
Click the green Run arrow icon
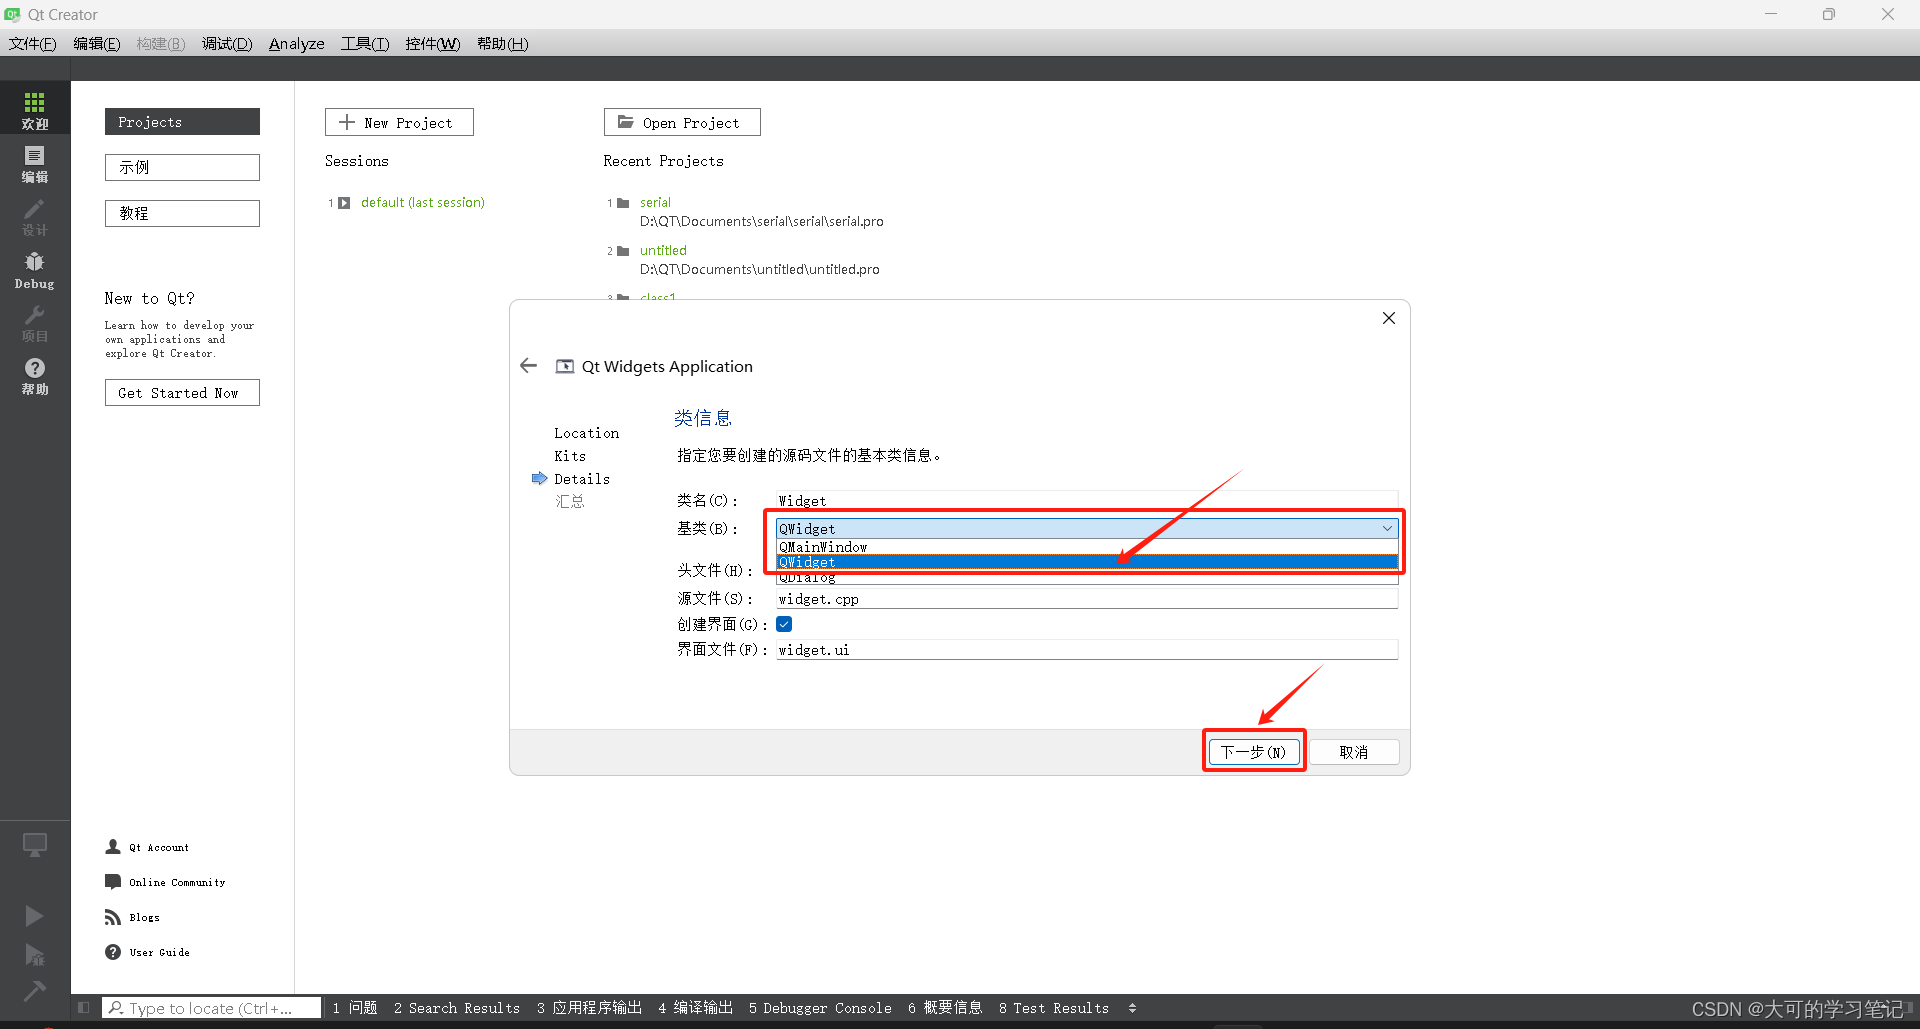click(34, 915)
